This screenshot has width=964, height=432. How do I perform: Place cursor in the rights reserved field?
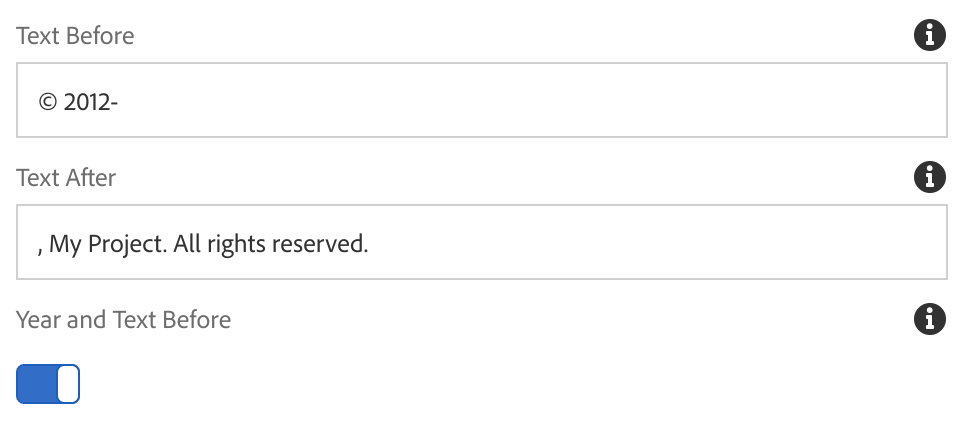coord(481,242)
